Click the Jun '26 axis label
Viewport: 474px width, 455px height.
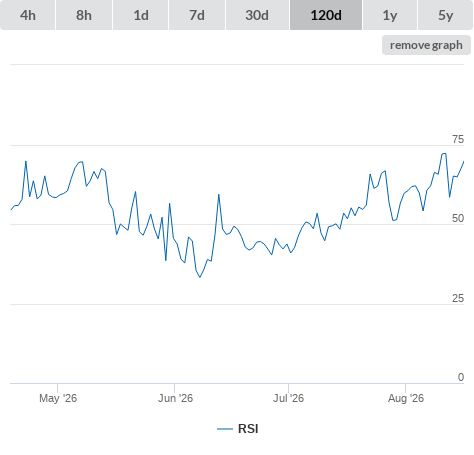point(175,398)
